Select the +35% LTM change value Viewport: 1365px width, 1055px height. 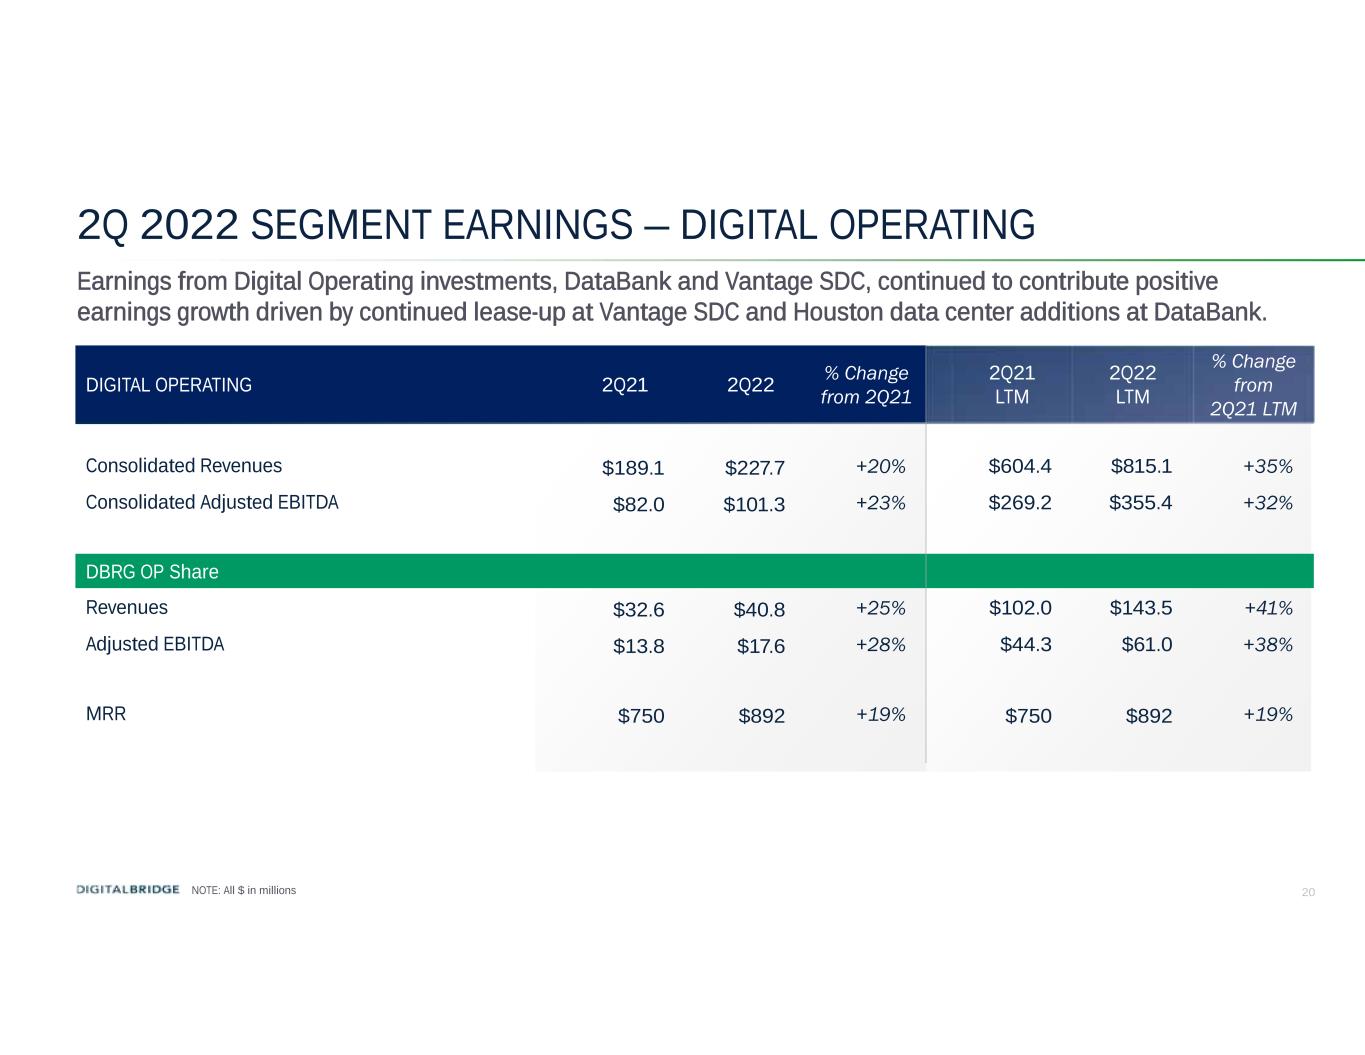(1268, 466)
